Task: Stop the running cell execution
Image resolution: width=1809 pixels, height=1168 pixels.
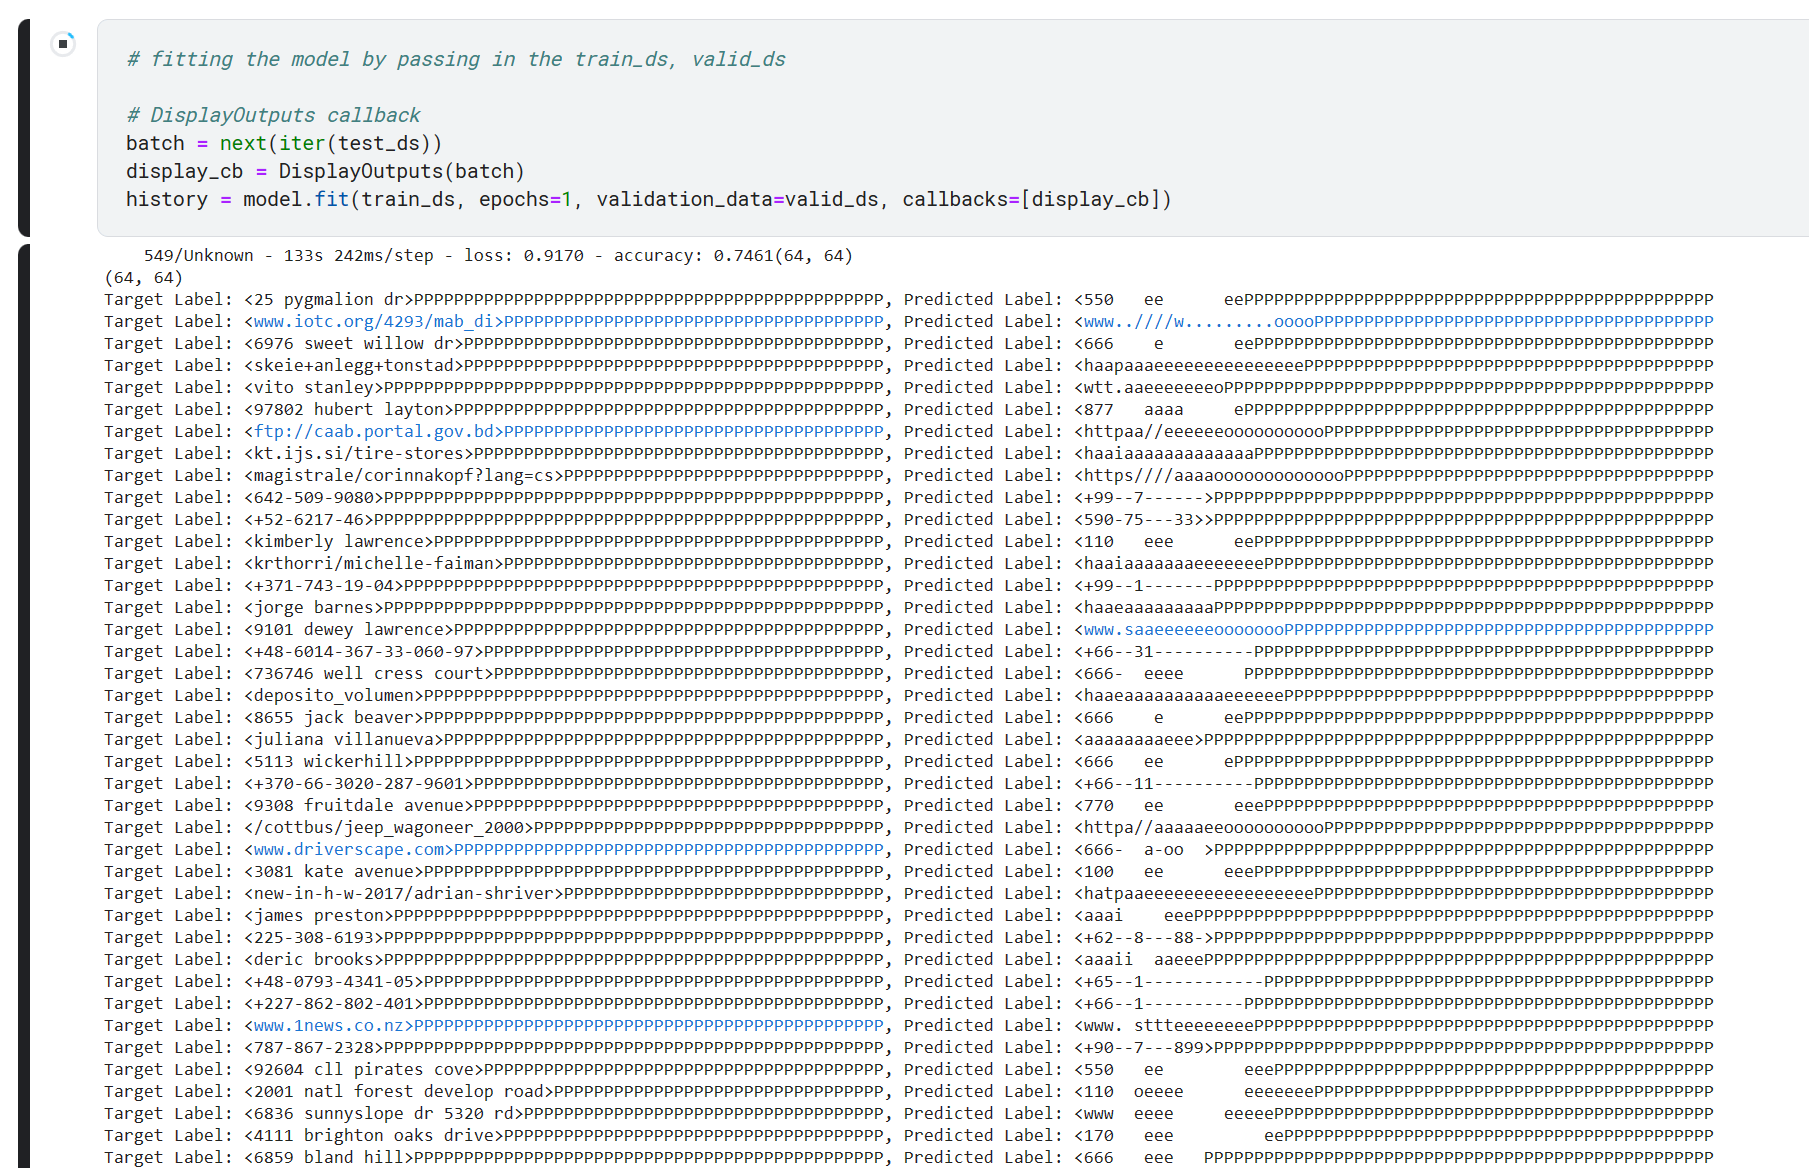Action: (63, 44)
